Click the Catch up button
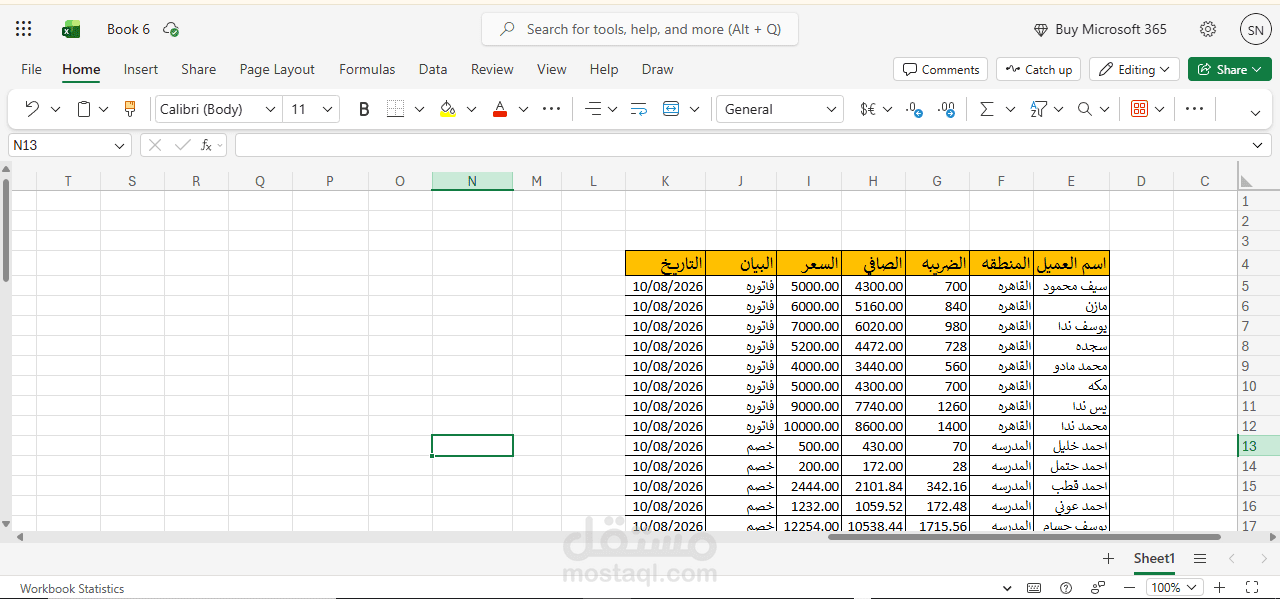Image resolution: width=1280 pixels, height=599 pixels. (1038, 69)
